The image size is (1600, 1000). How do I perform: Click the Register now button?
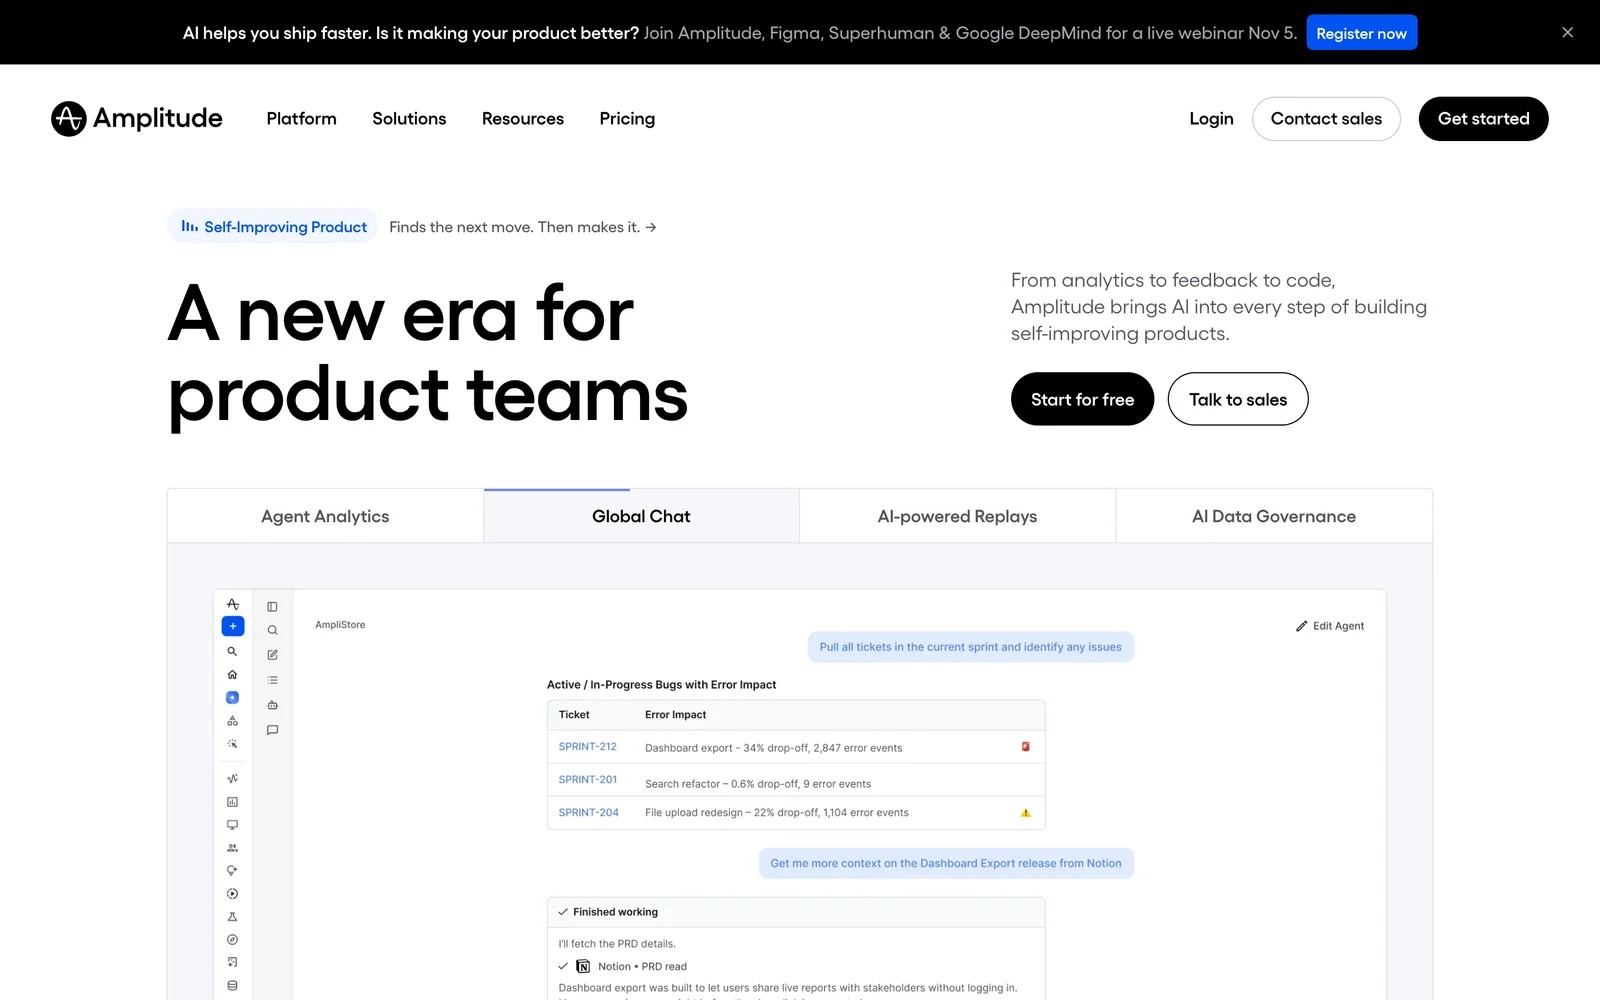(1361, 33)
